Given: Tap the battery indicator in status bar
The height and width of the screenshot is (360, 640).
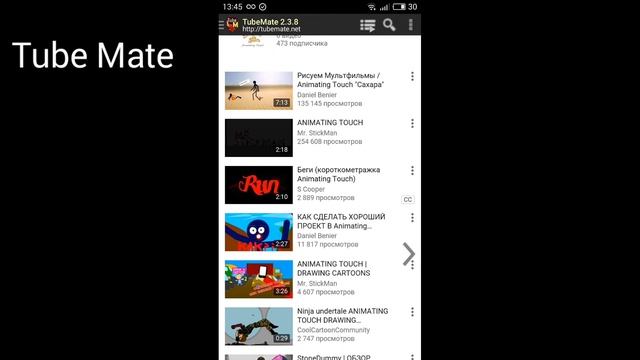Looking at the screenshot, I should click(399, 7).
